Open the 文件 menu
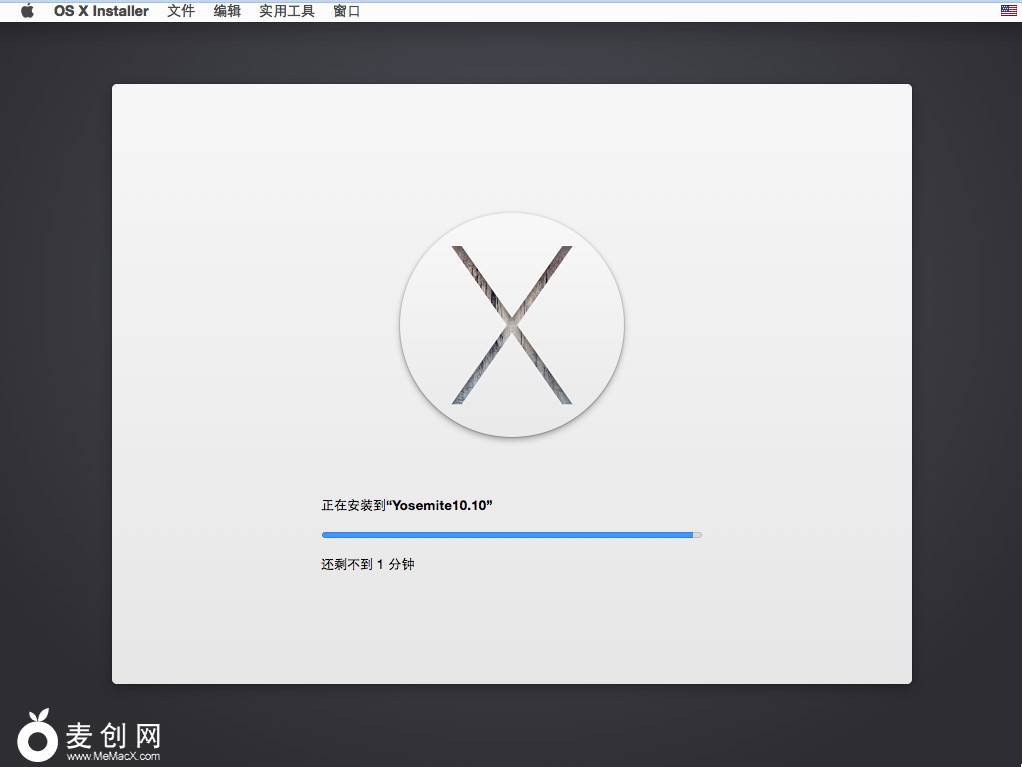This screenshot has width=1022, height=767. click(181, 11)
